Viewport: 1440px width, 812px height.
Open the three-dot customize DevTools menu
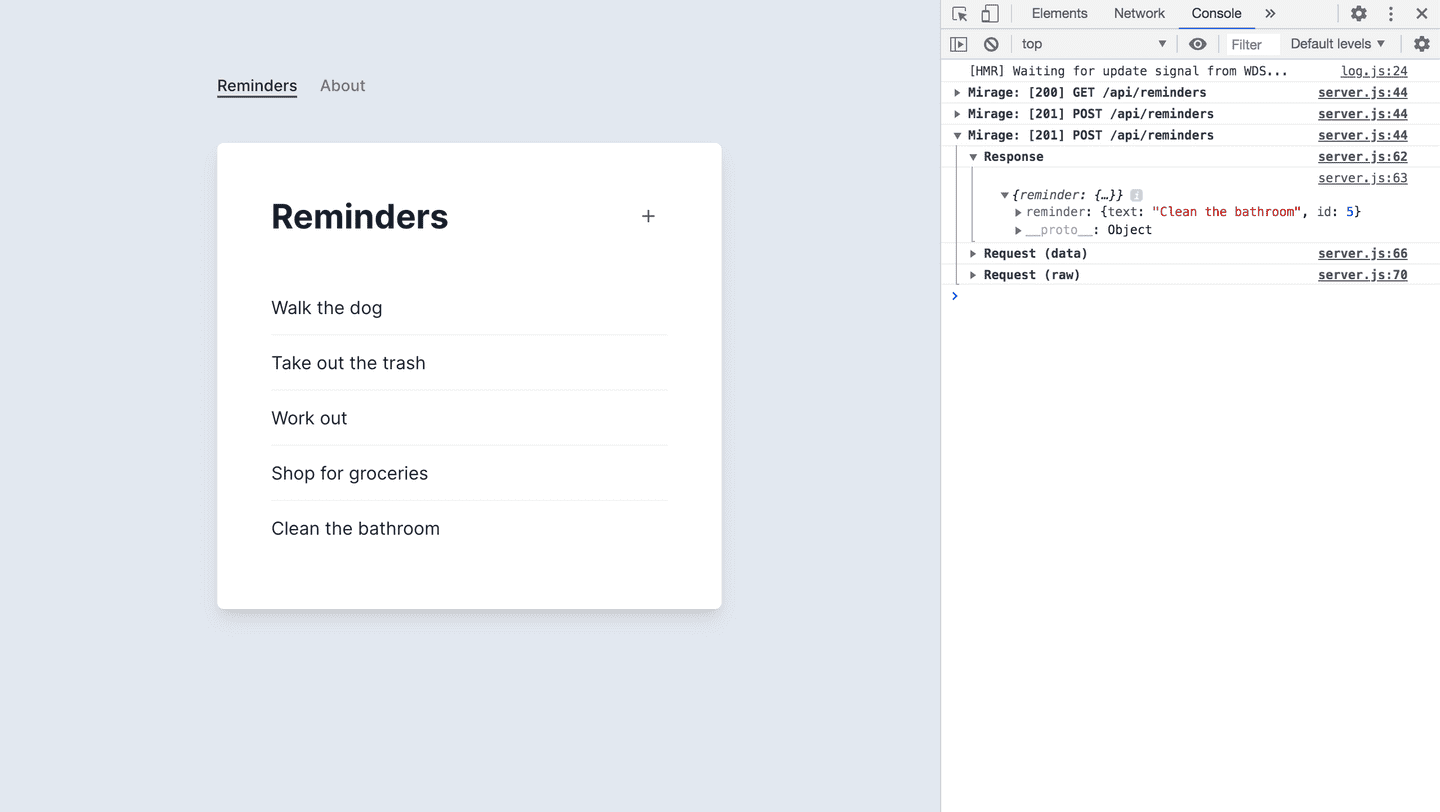point(1391,13)
